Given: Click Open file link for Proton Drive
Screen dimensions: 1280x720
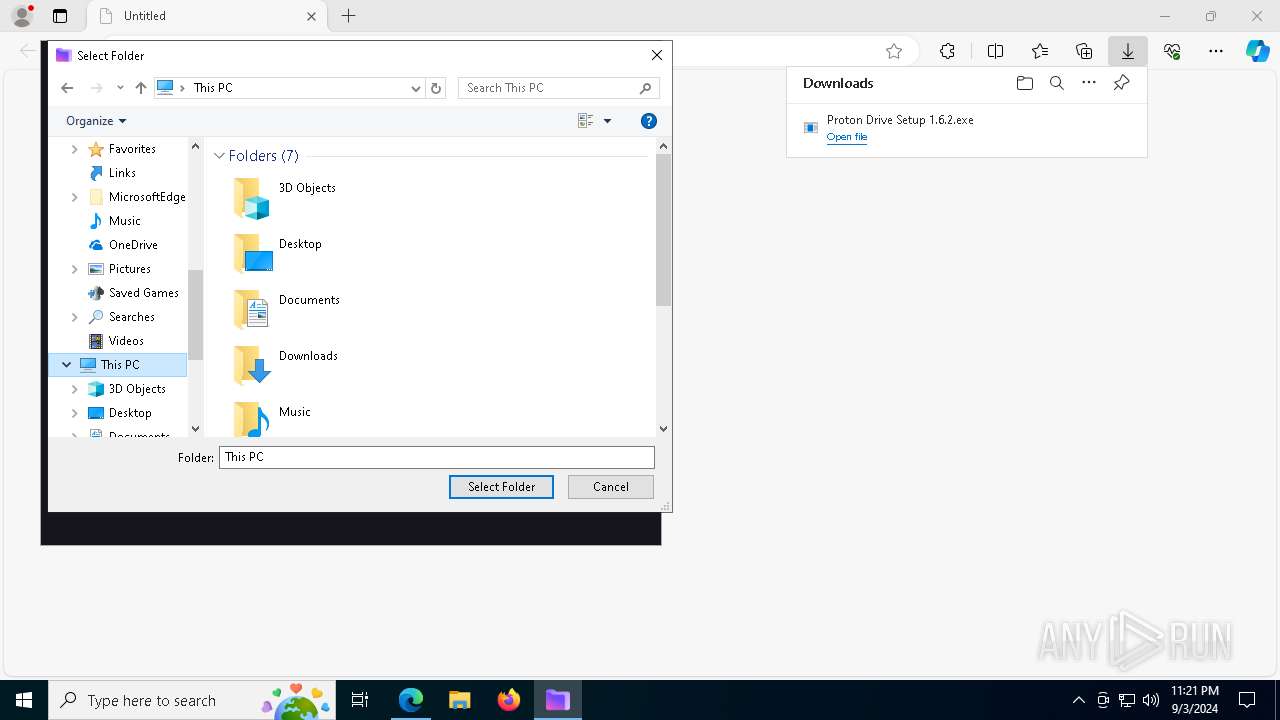Looking at the screenshot, I should click(x=847, y=137).
